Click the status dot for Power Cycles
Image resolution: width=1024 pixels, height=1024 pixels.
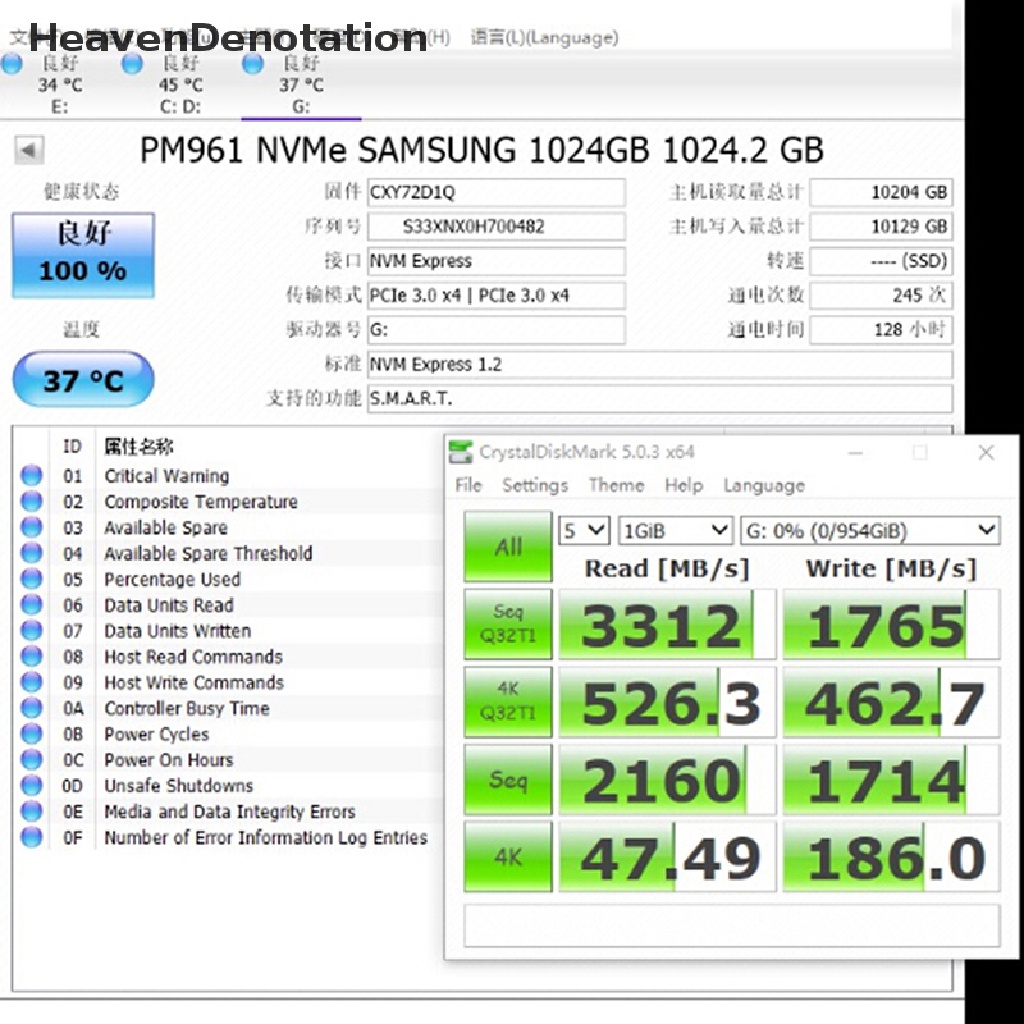[x=31, y=733]
